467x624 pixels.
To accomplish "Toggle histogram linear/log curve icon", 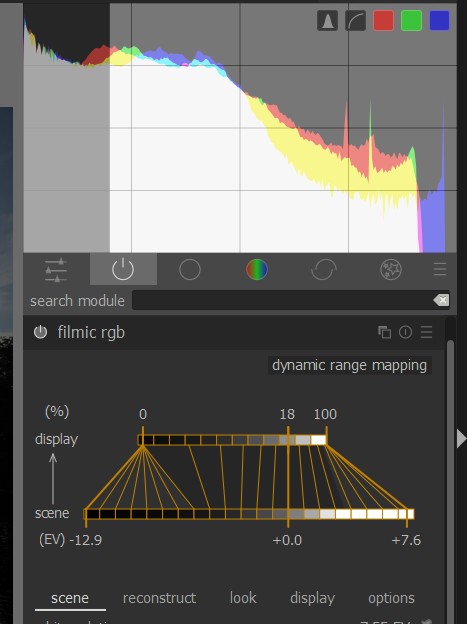I will (x=356, y=20).
